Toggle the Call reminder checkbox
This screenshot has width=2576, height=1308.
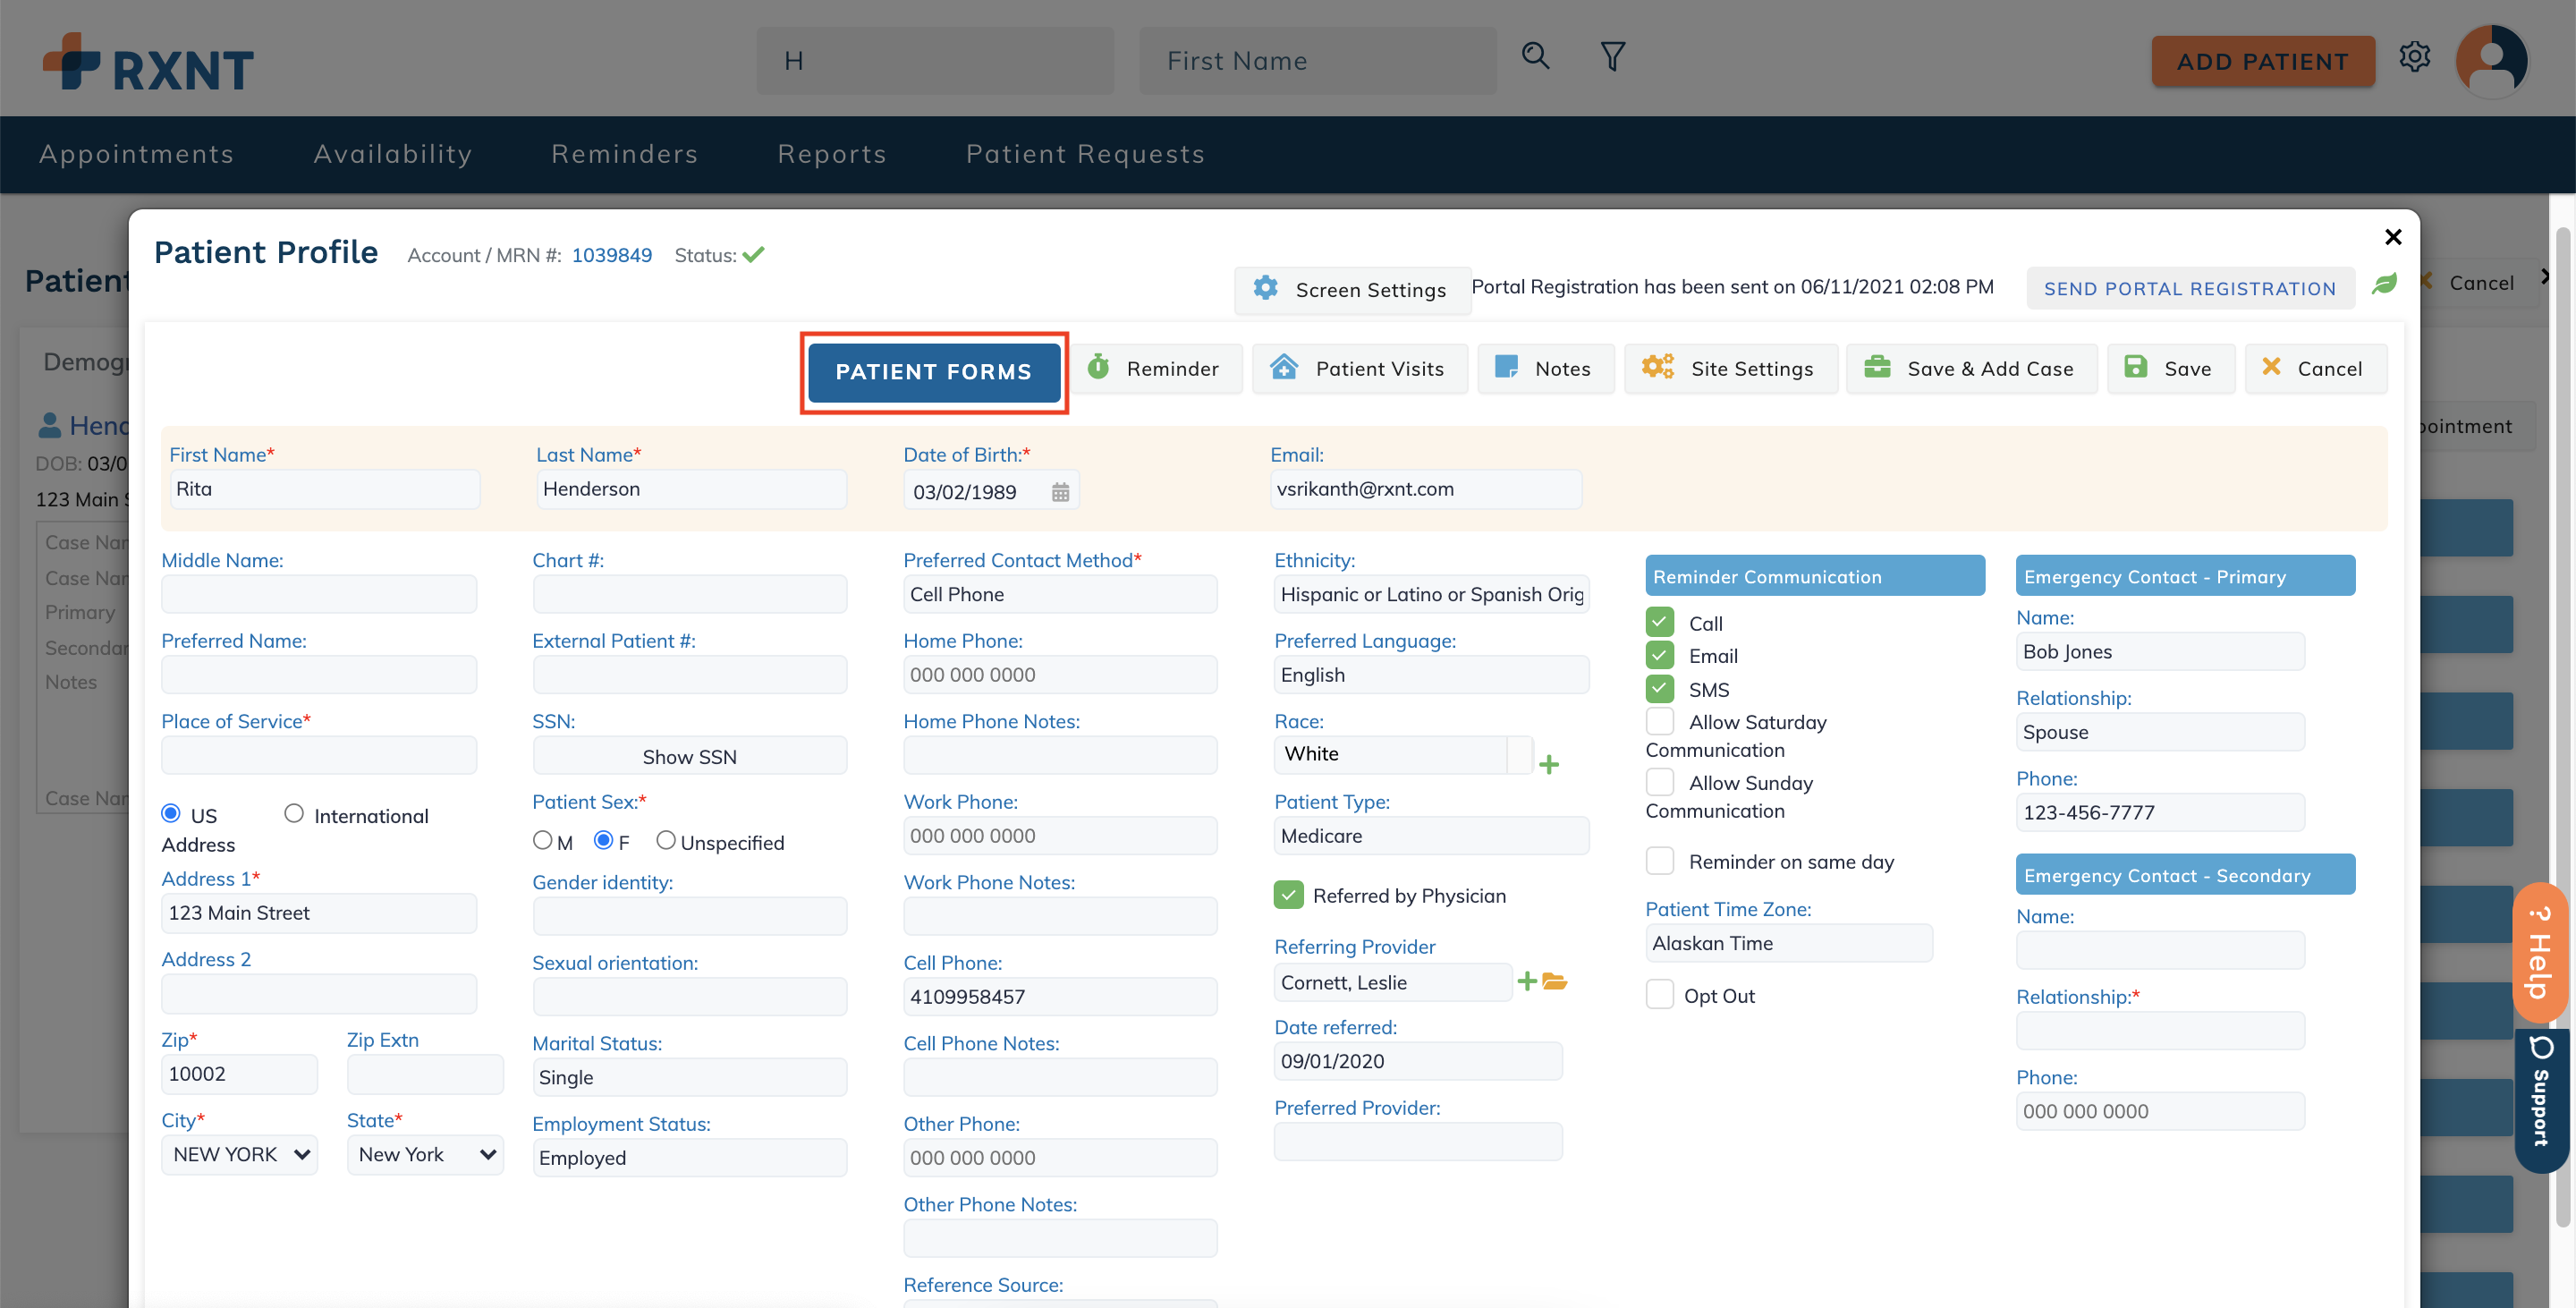pyautogui.click(x=1660, y=622)
